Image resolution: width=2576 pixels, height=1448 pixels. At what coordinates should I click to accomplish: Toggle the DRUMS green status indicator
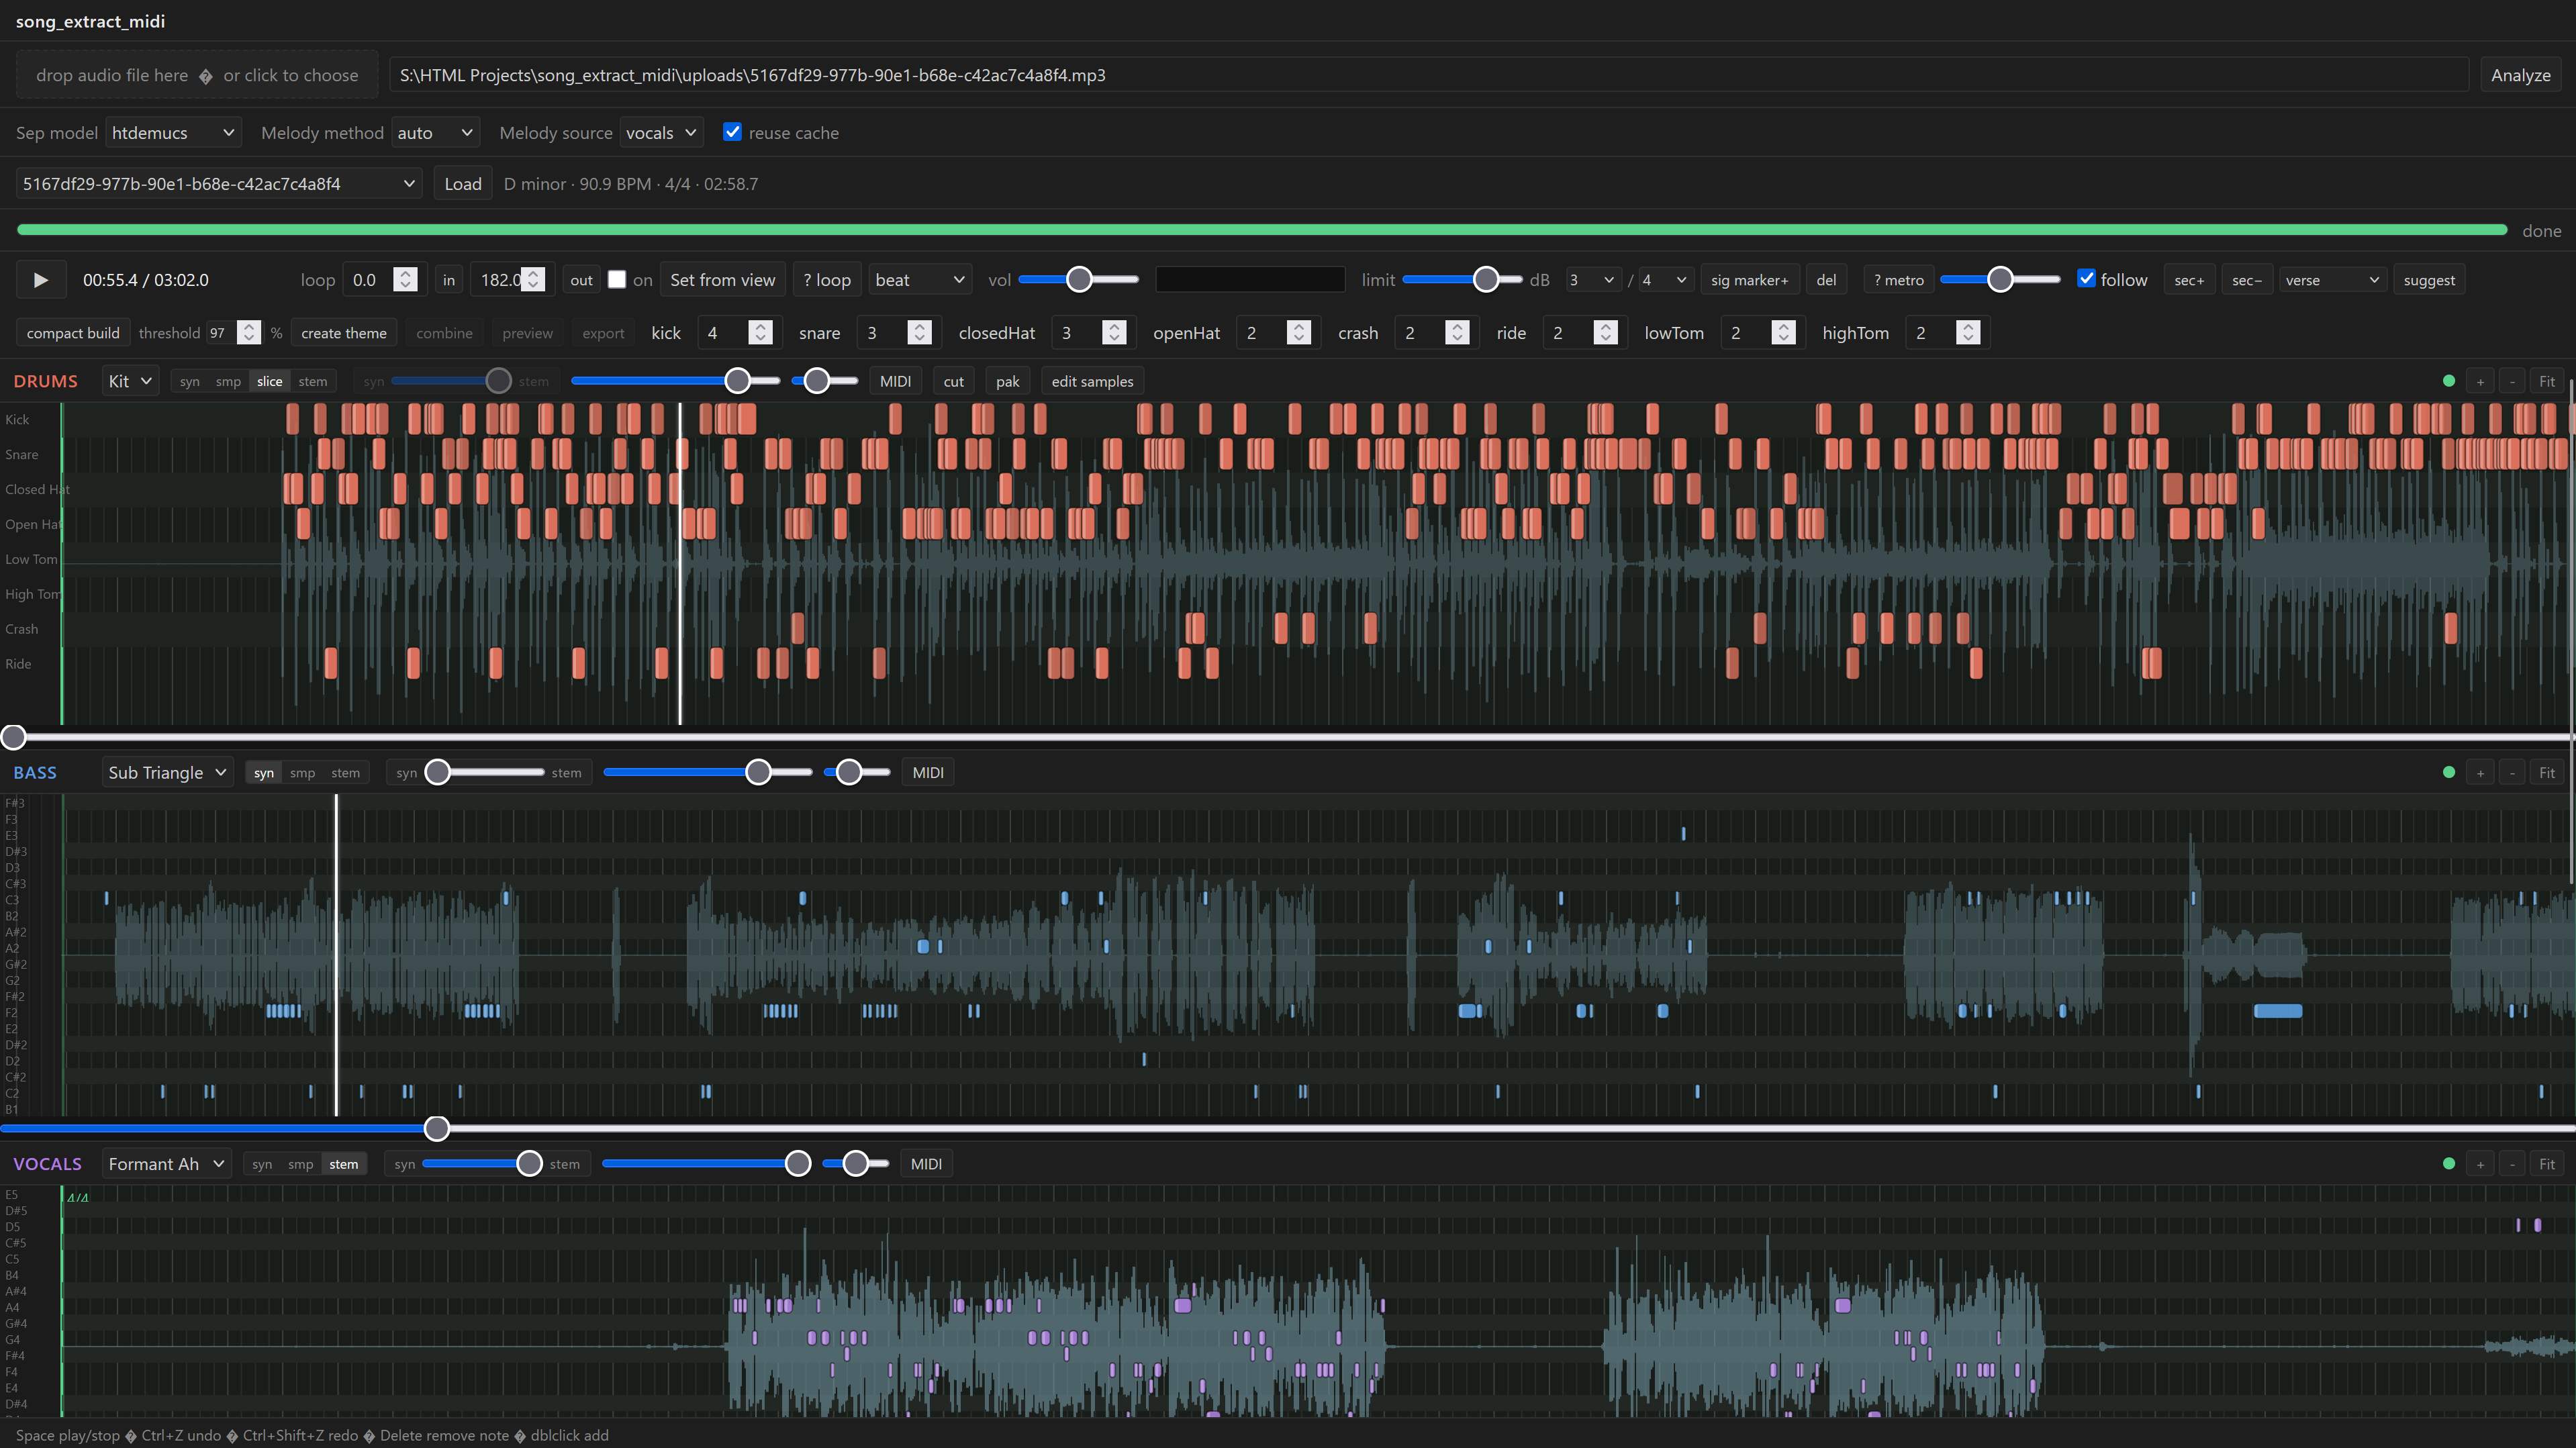pyautogui.click(x=2448, y=381)
